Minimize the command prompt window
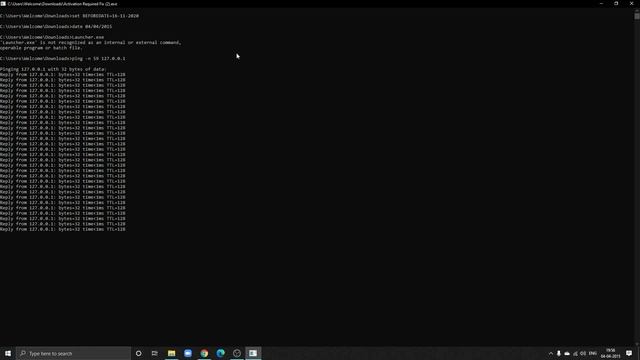This screenshot has width=640, height=360. 601,4
